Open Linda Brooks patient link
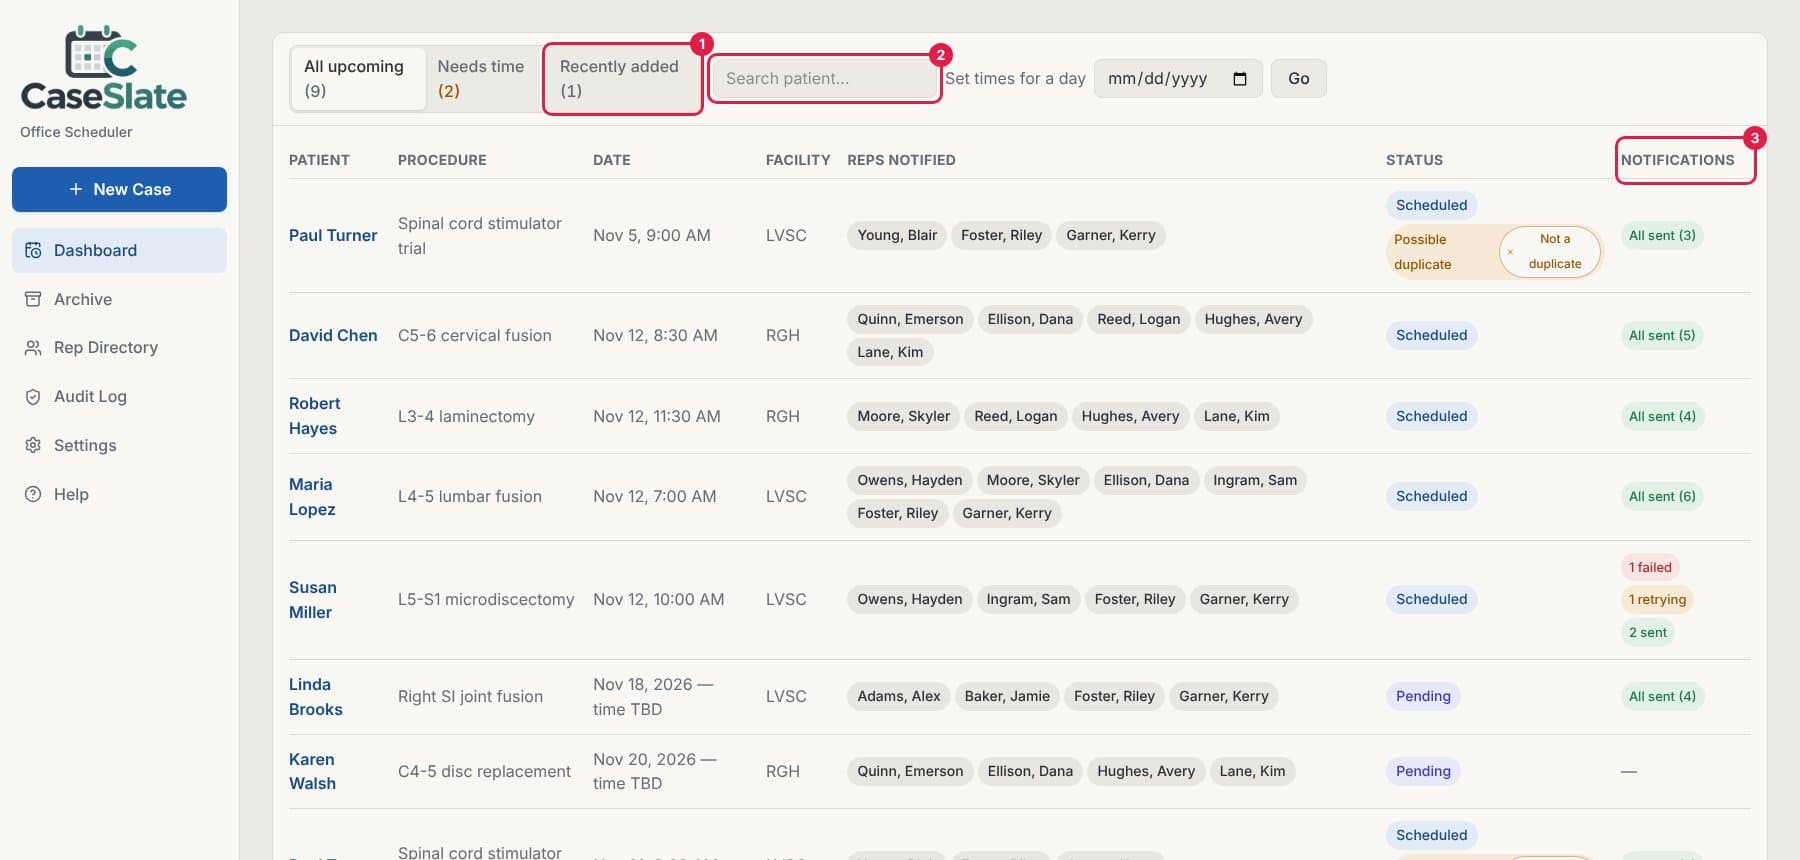This screenshot has width=1800, height=860. pos(315,697)
